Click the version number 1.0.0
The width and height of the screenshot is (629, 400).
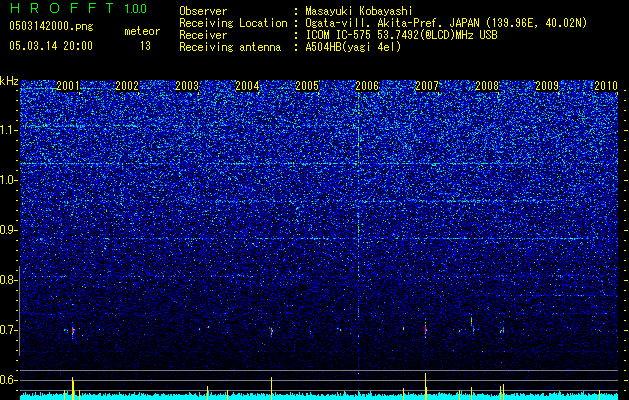tap(135, 8)
